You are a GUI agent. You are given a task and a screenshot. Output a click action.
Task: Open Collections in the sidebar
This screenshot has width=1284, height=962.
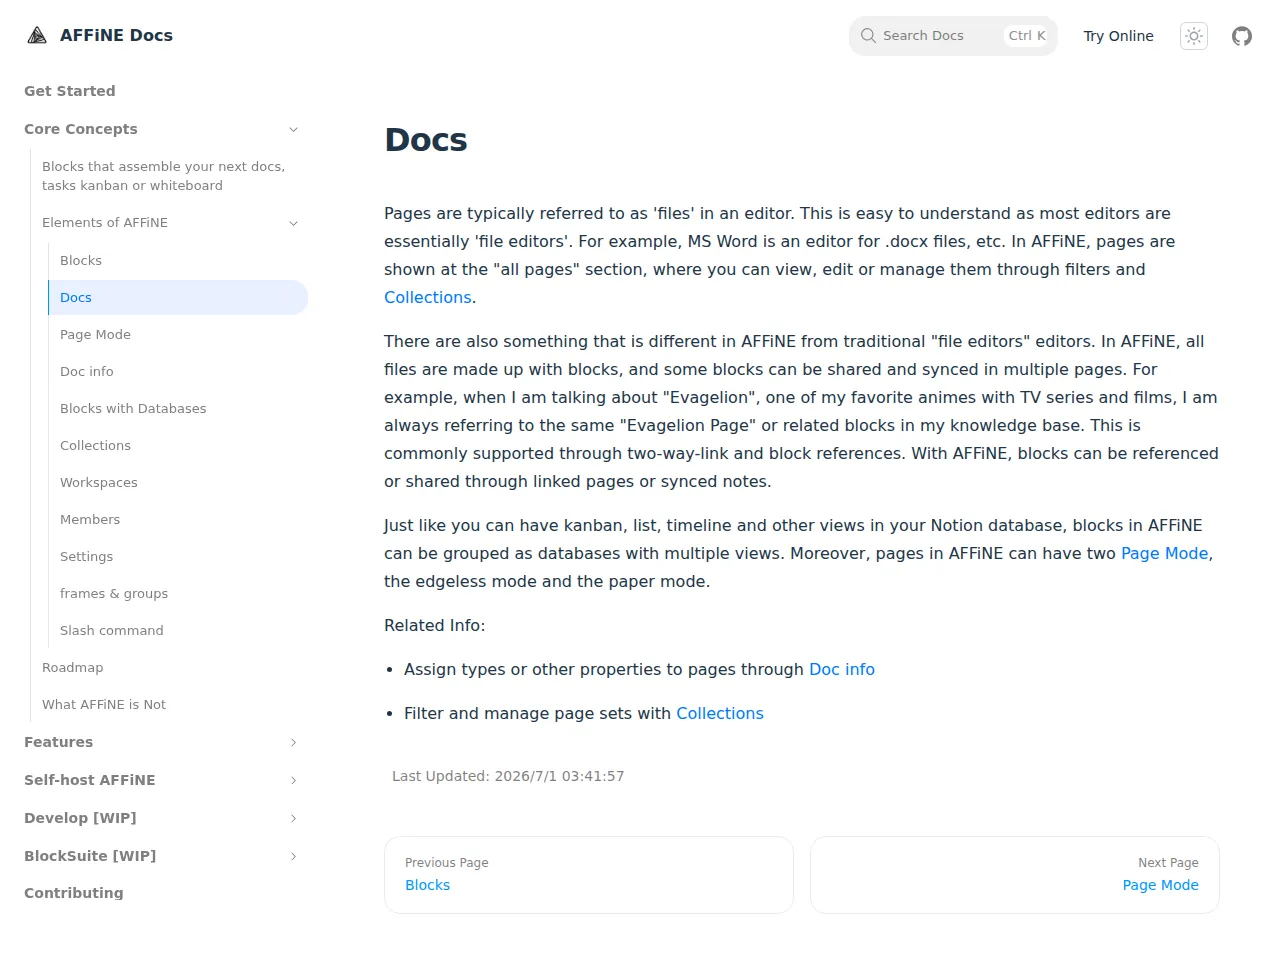click(95, 445)
